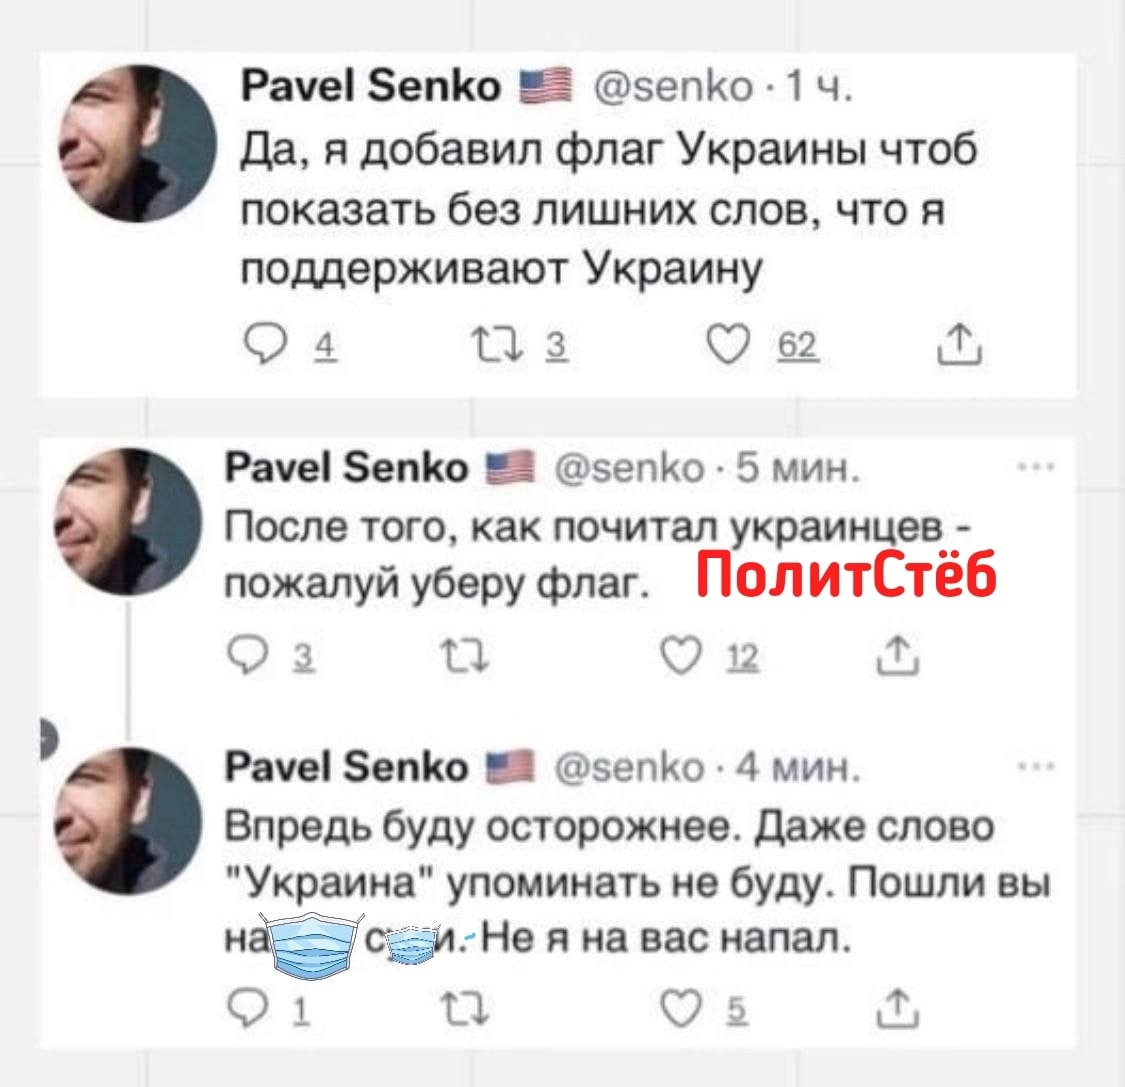Retweet the tweet posted 4 мин. ago
The height and width of the screenshot is (1087, 1125).
[464, 1011]
